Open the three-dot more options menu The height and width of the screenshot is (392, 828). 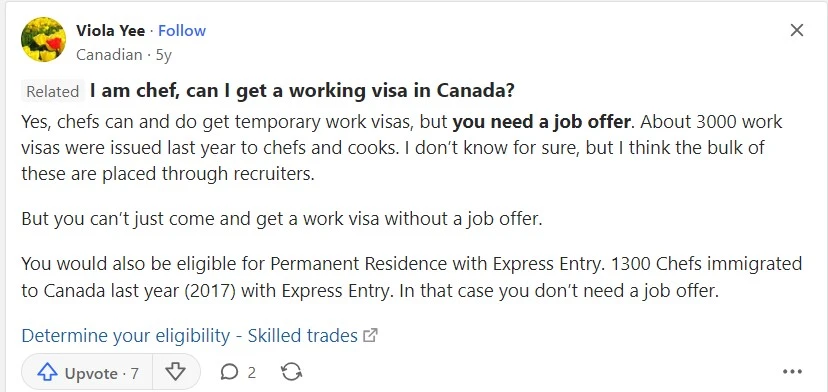point(792,372)
